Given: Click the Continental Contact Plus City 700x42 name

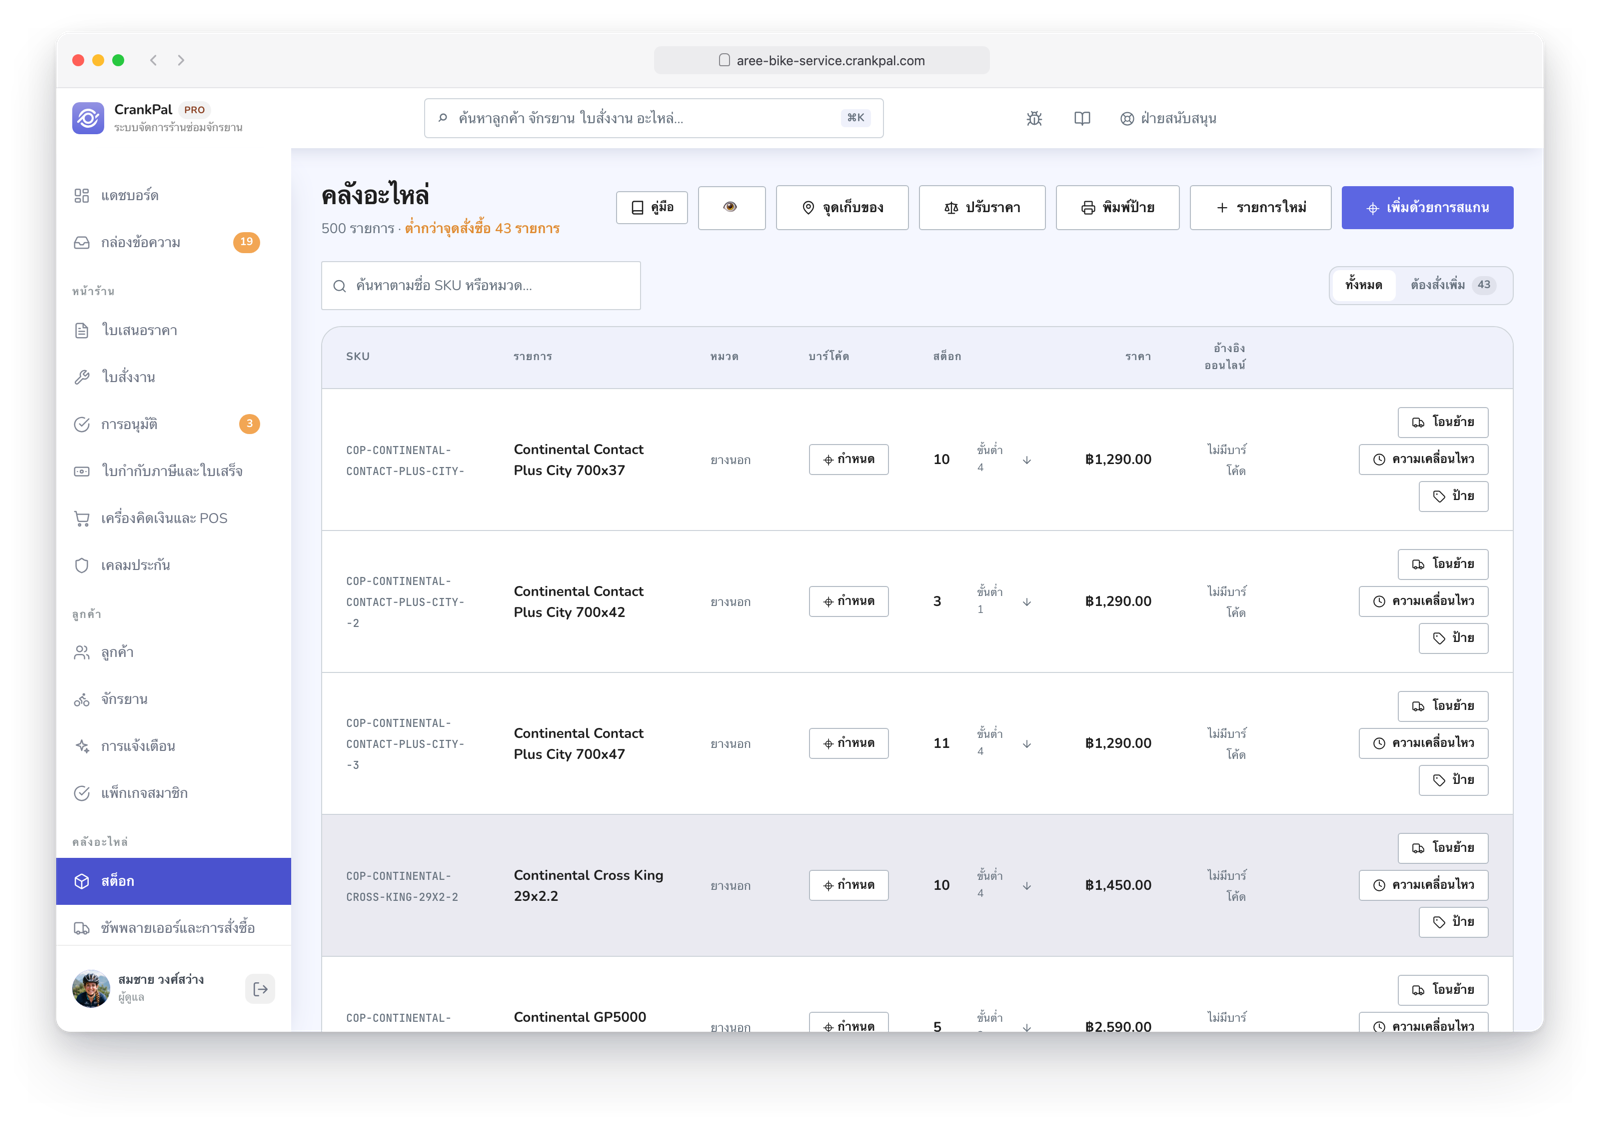Looking at the screenshot, I should click(x=578, y=602).
